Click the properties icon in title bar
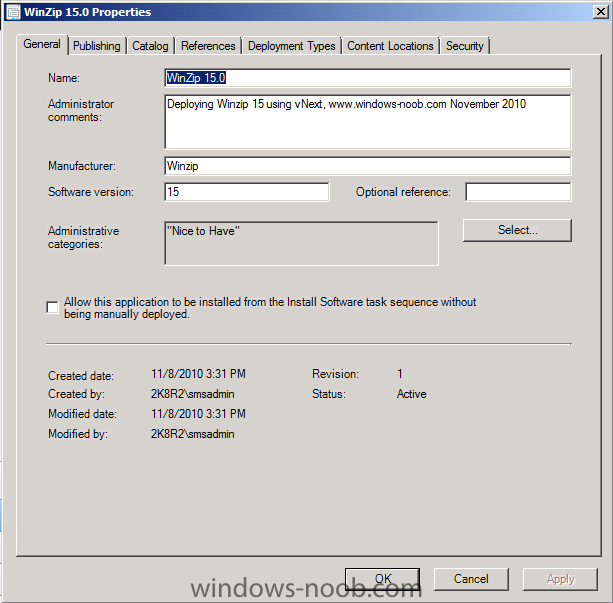 coord(13,12)
